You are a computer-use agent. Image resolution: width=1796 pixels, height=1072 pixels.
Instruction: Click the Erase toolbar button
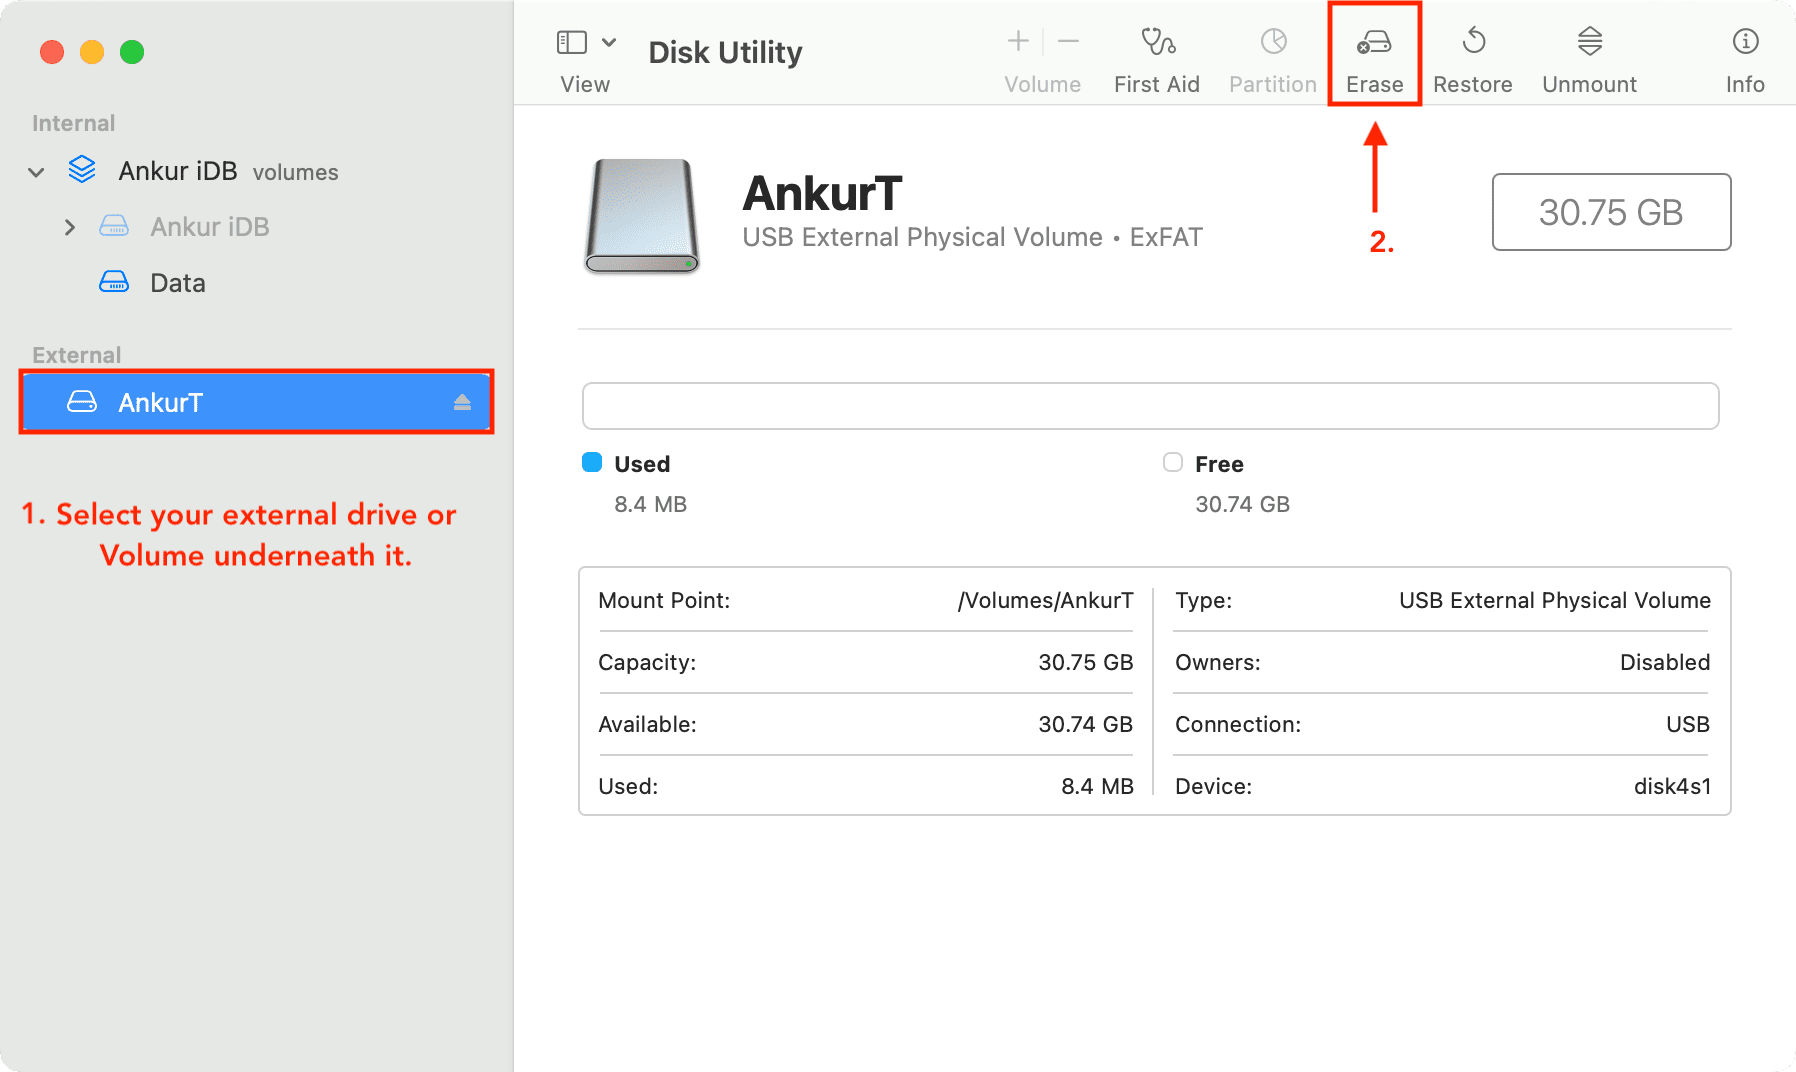click(x=1374, y=60)
